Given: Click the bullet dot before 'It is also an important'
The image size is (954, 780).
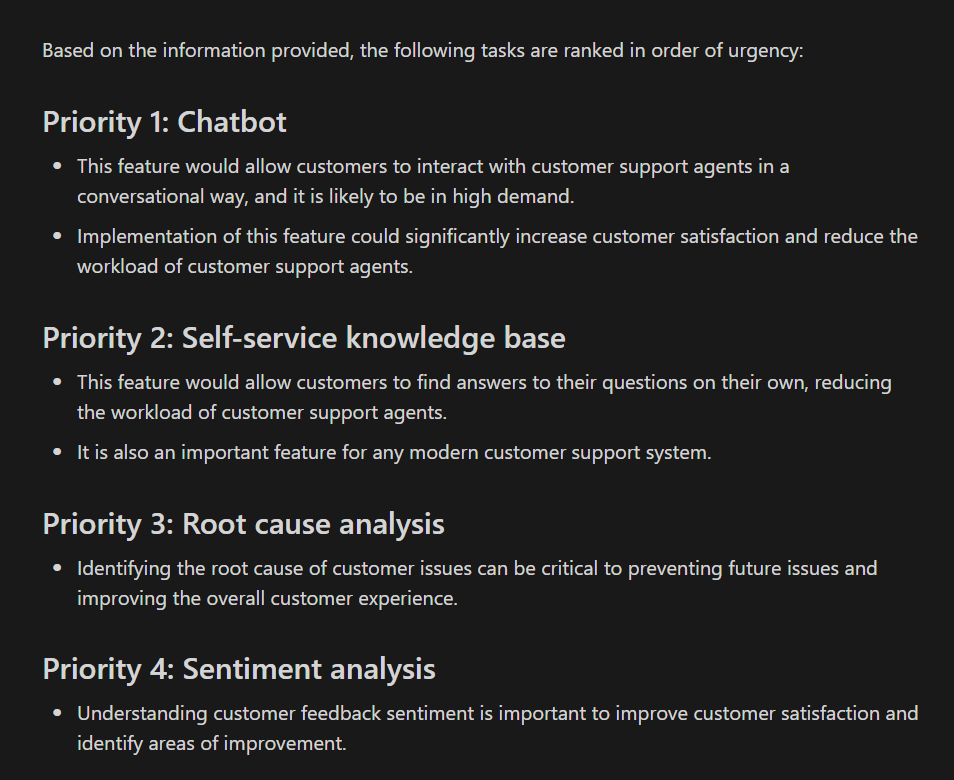Looking at the screenshot, I should point(58,452).
